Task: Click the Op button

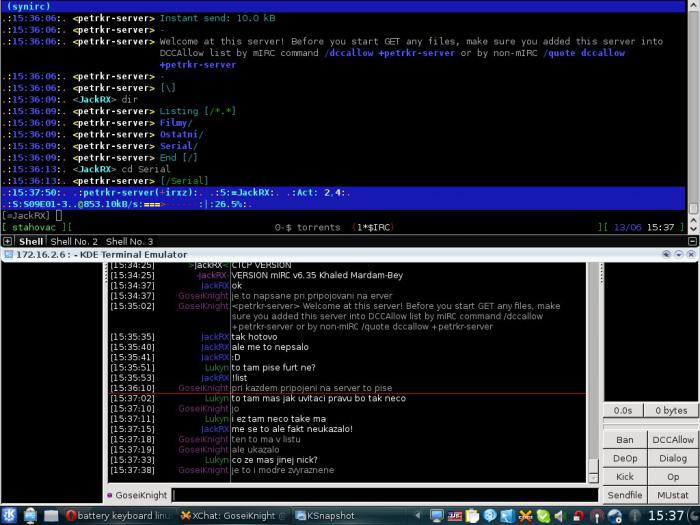Action: click(x=673, y=477)
